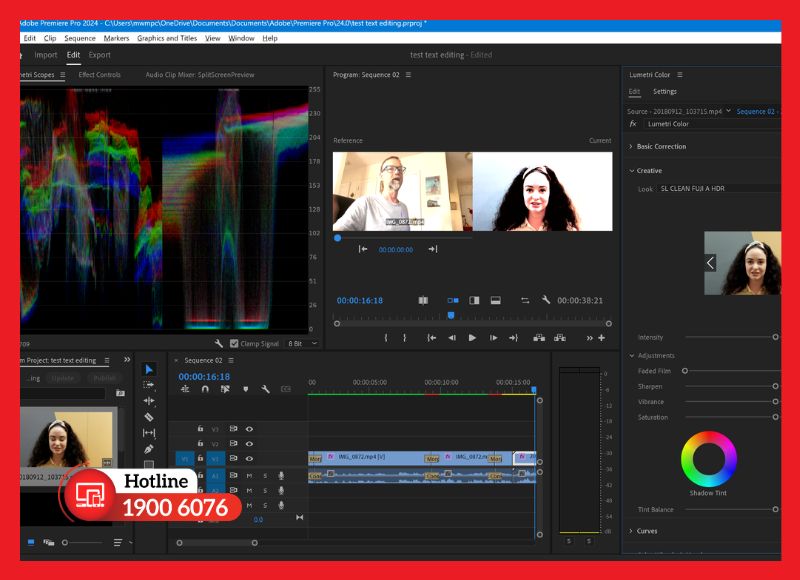Switch to Audio Clip Mixer tab

coord(199,74)
